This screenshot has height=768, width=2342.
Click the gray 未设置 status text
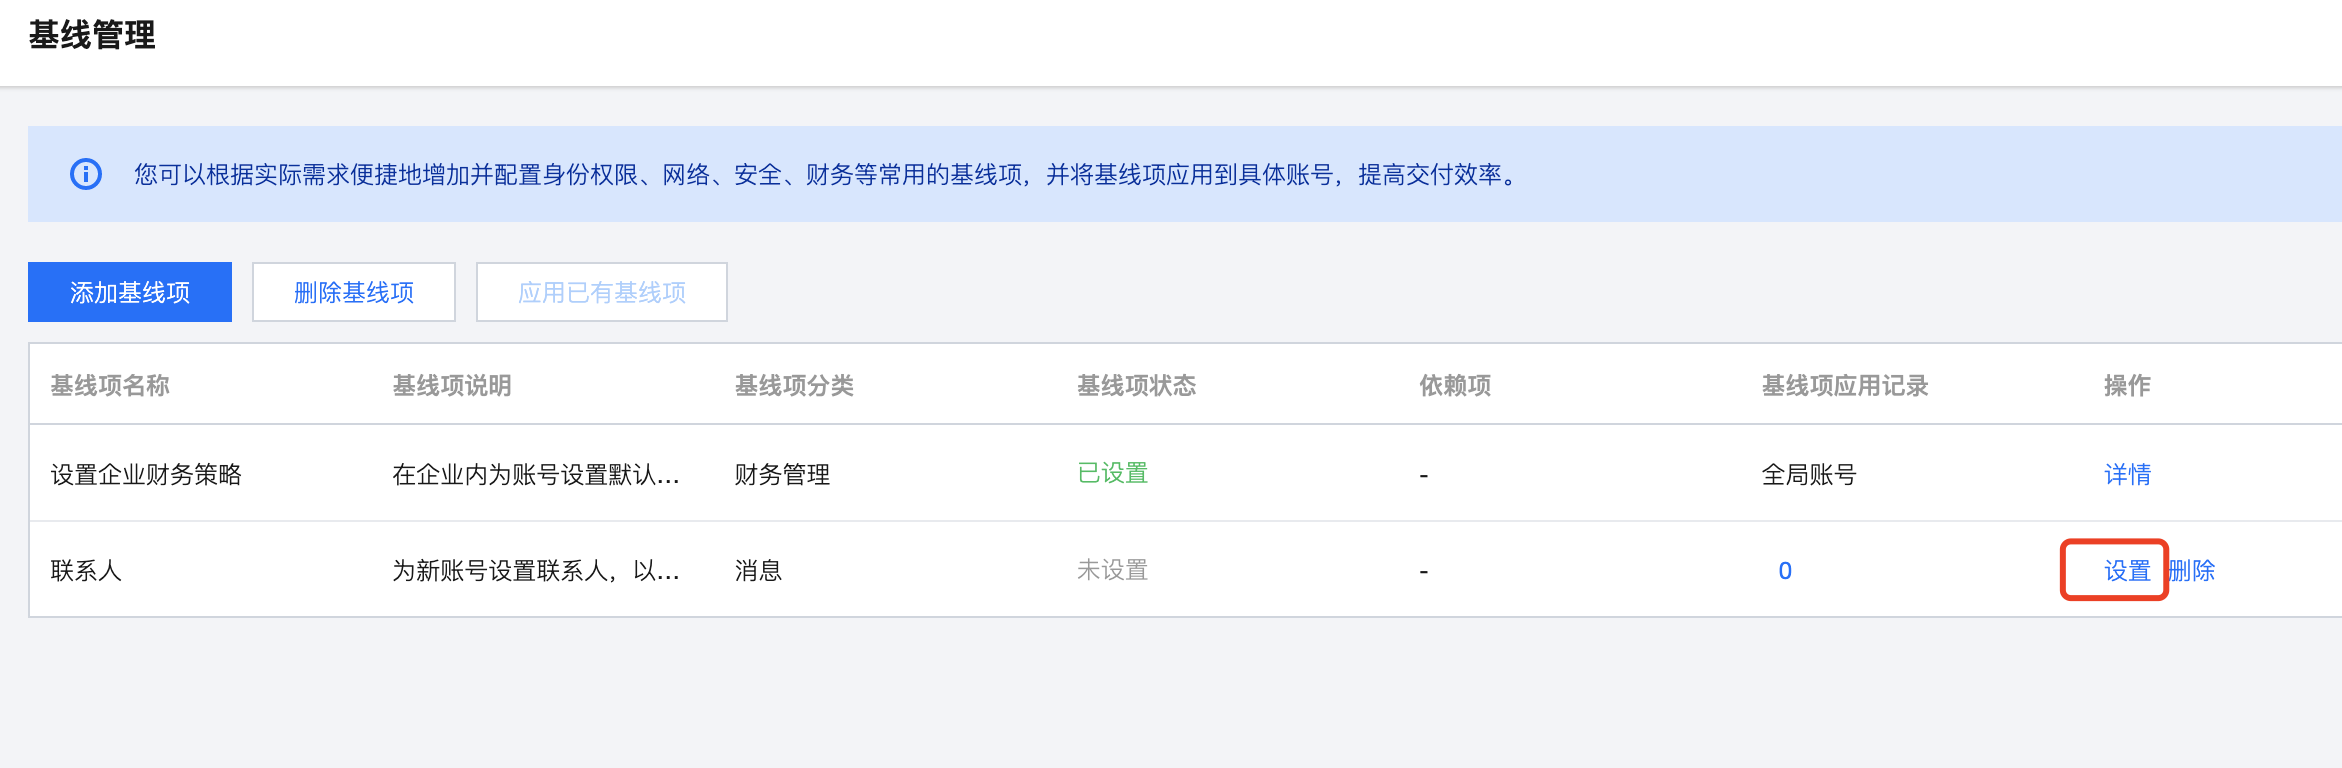click(1112, 570)
